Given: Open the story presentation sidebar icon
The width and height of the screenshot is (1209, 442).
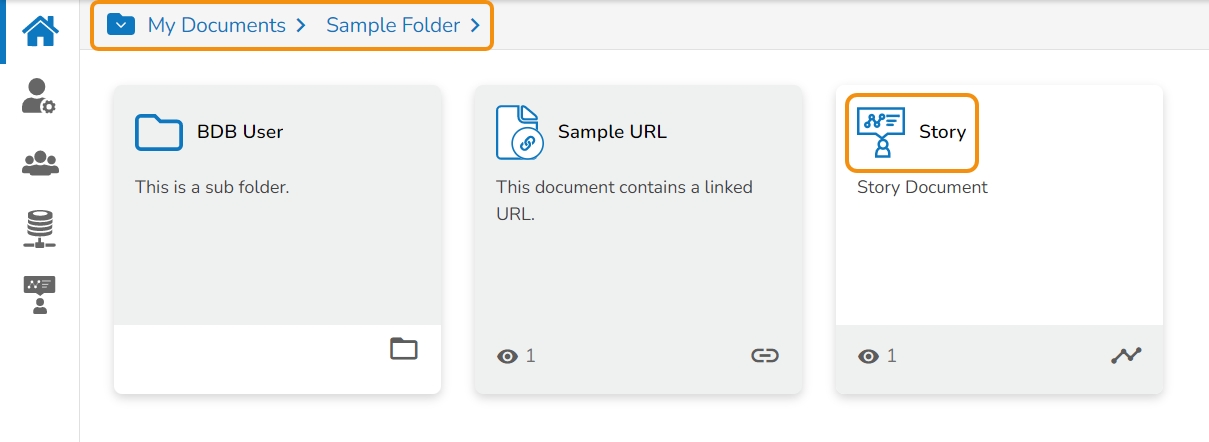Looking at the screenshot, I should [x=40, y=295].
